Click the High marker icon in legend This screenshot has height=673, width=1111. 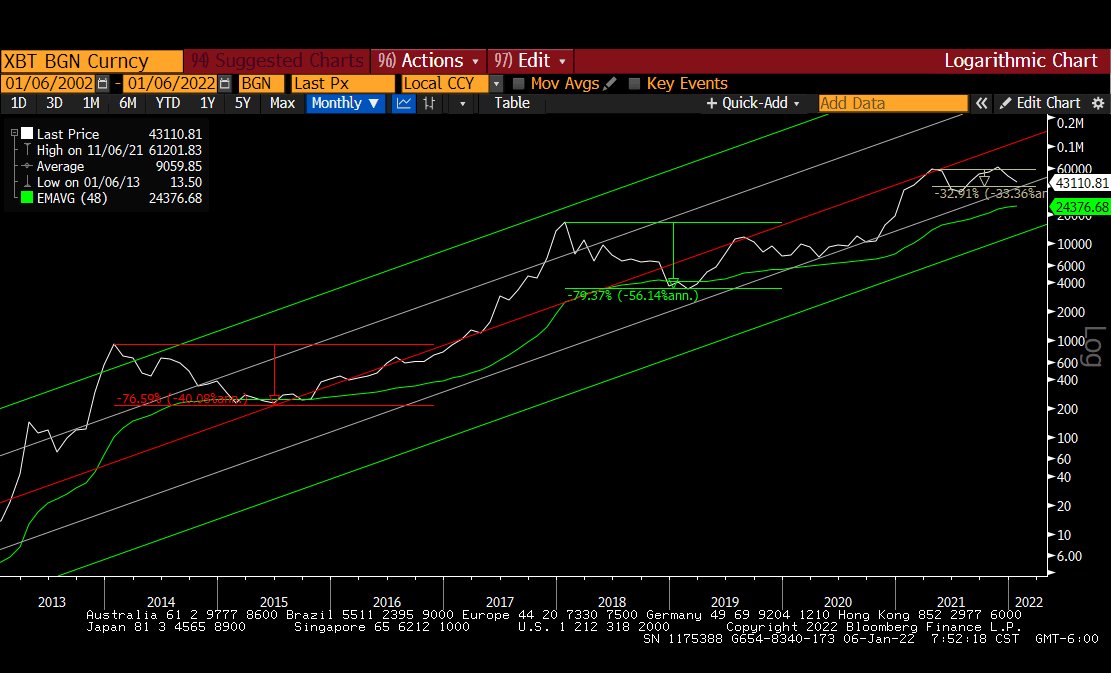pyautogui.click(x=28, y=150)
